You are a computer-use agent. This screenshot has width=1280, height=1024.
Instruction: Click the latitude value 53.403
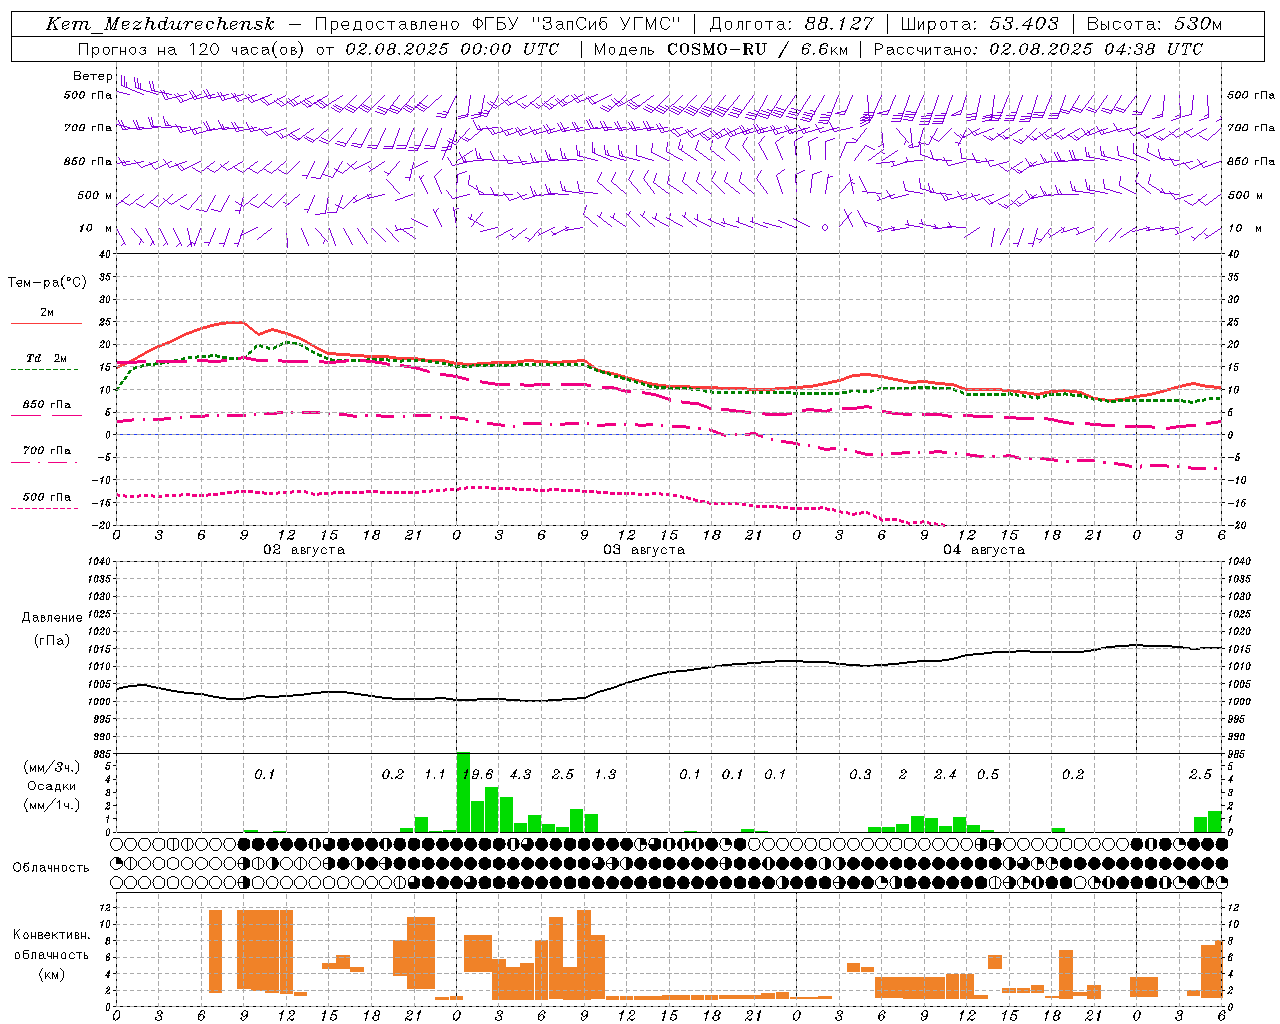(1024, 24)
